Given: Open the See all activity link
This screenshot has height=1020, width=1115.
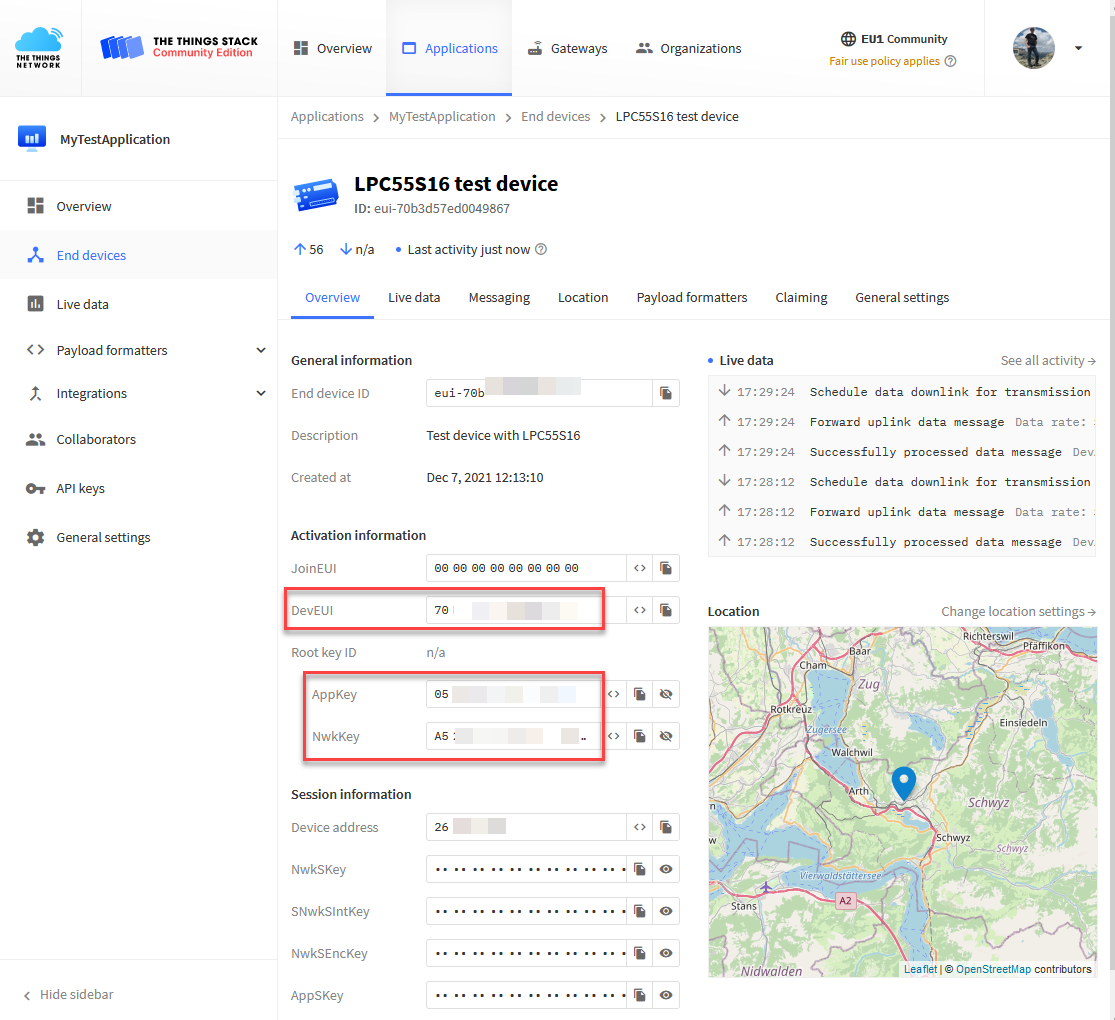Looking at the screenshot, I should coord(1048,361).
